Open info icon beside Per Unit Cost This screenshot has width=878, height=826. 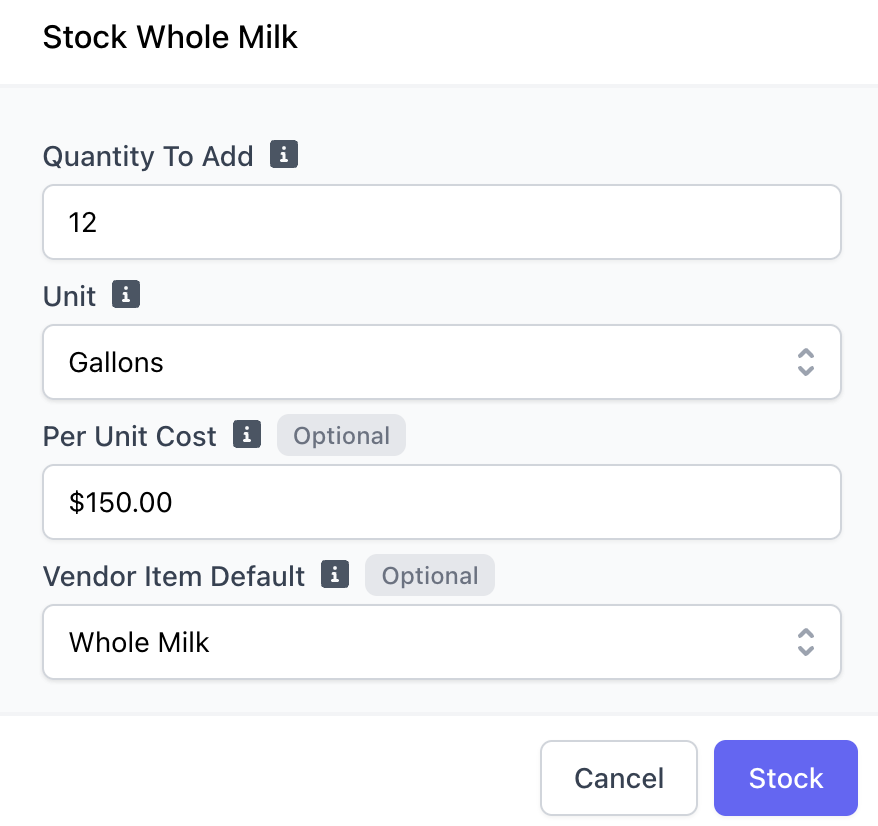click(x=247, y=434)
